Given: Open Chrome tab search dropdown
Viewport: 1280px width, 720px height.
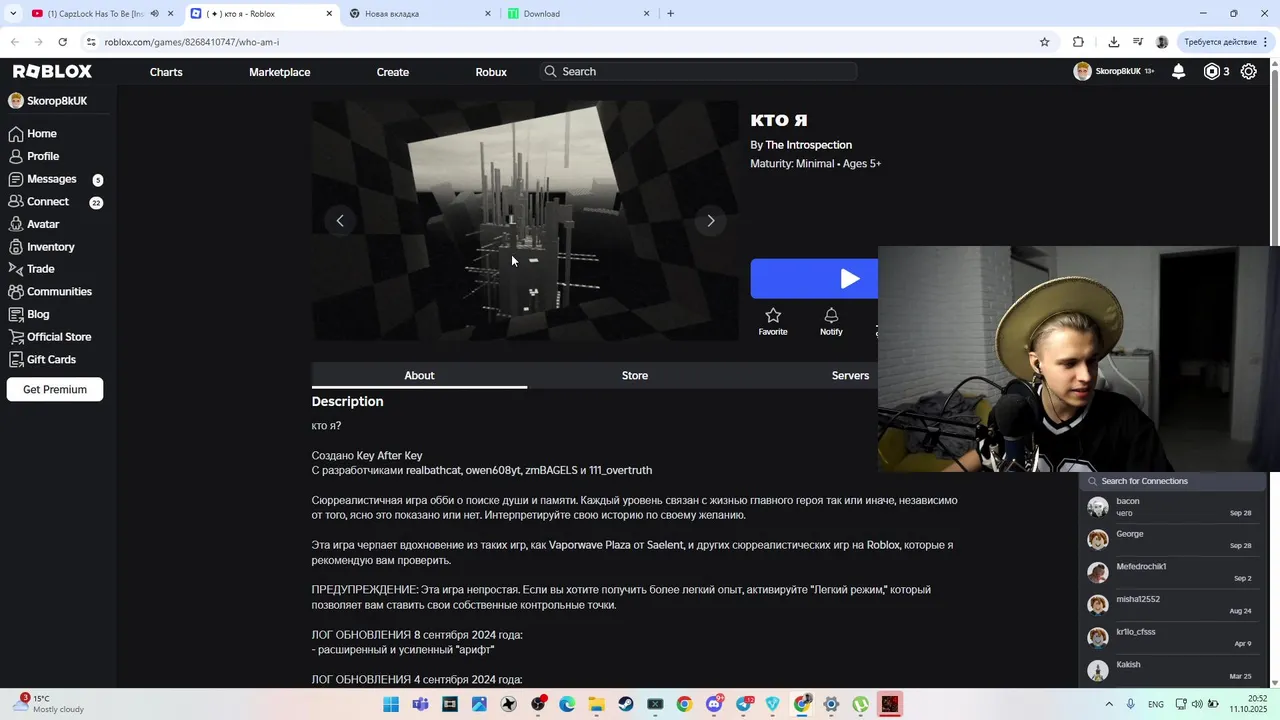Looking at the screenshot, I should (x=13, y=14).
